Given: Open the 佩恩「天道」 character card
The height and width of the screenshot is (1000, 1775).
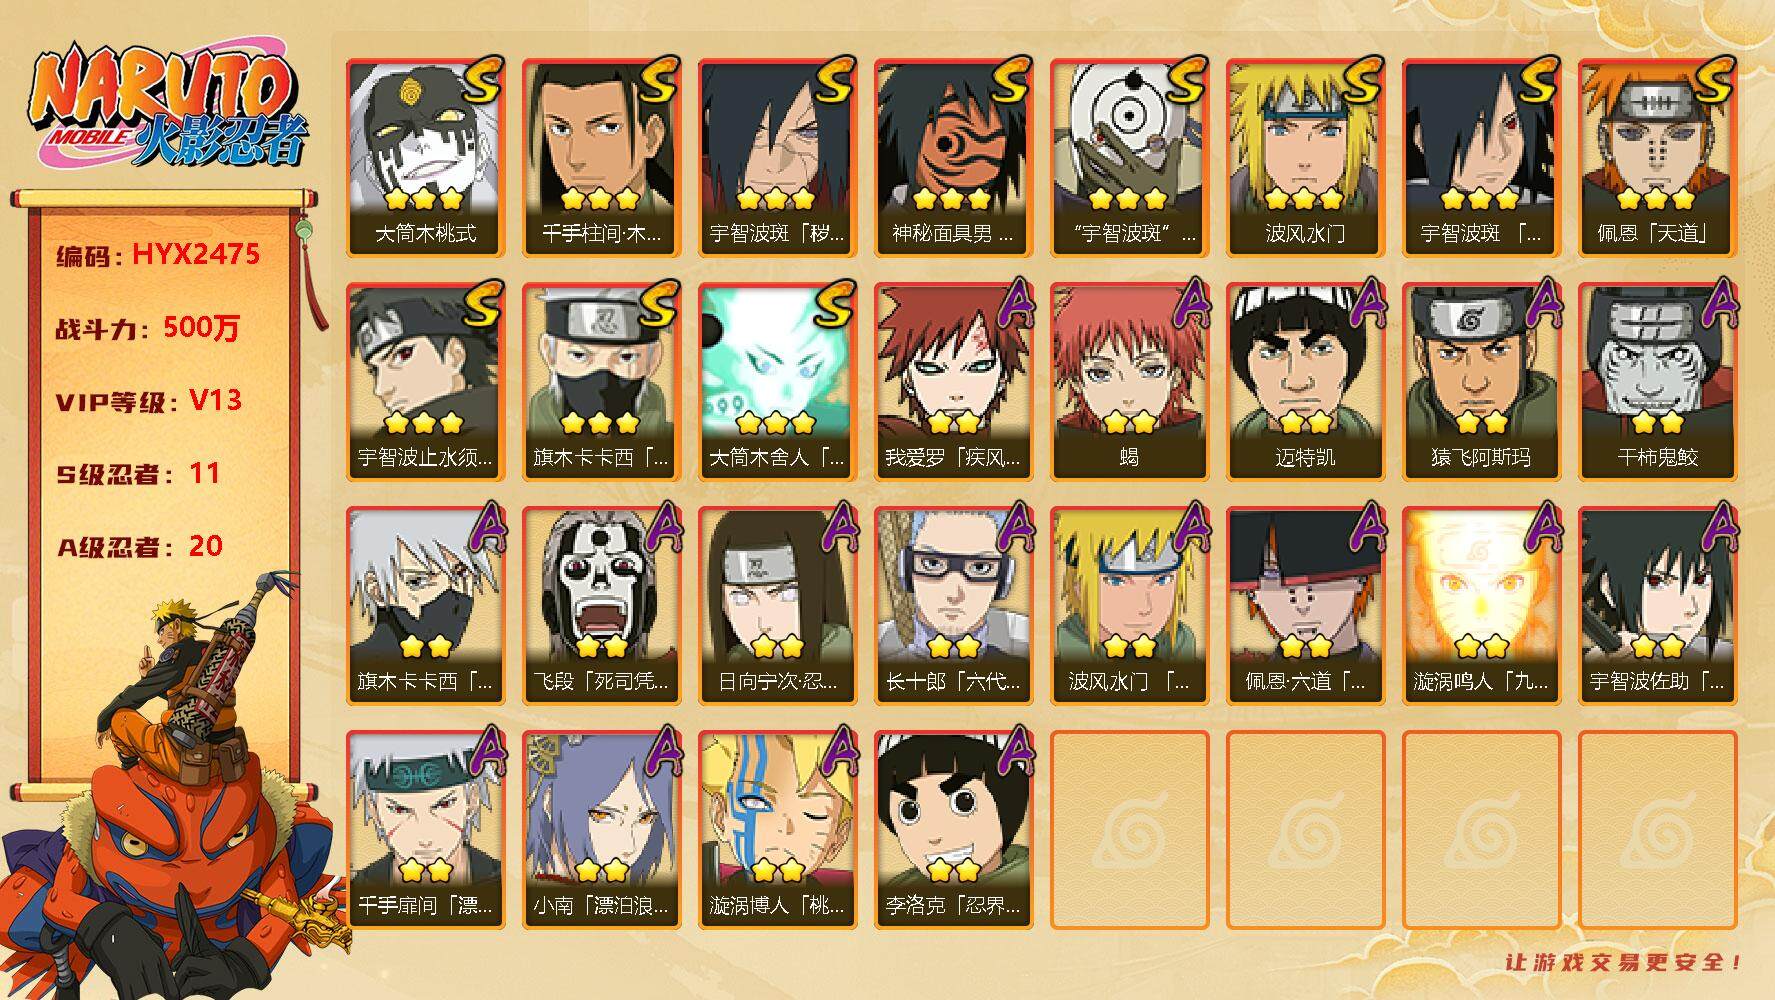Looking at the screenshot, I should tap(1658, 158).
